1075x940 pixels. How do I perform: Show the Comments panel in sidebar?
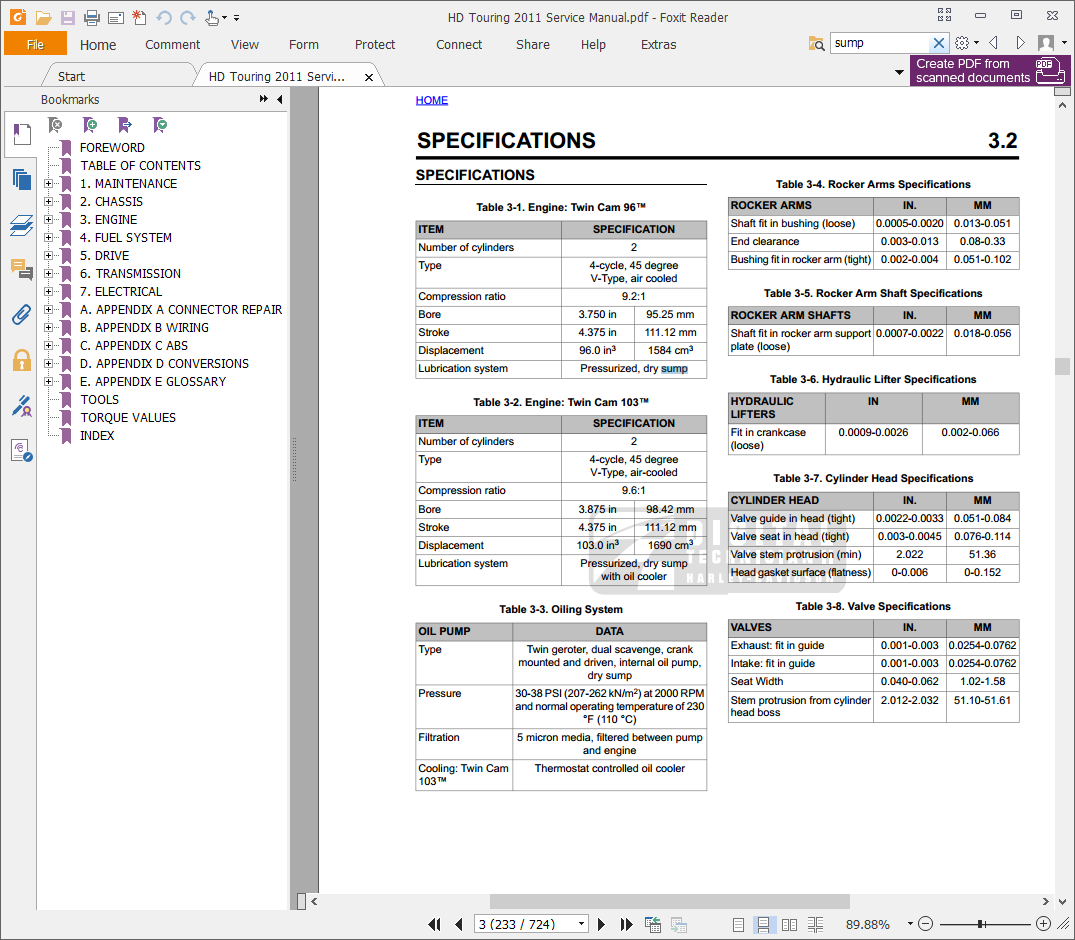coord(21,270)
